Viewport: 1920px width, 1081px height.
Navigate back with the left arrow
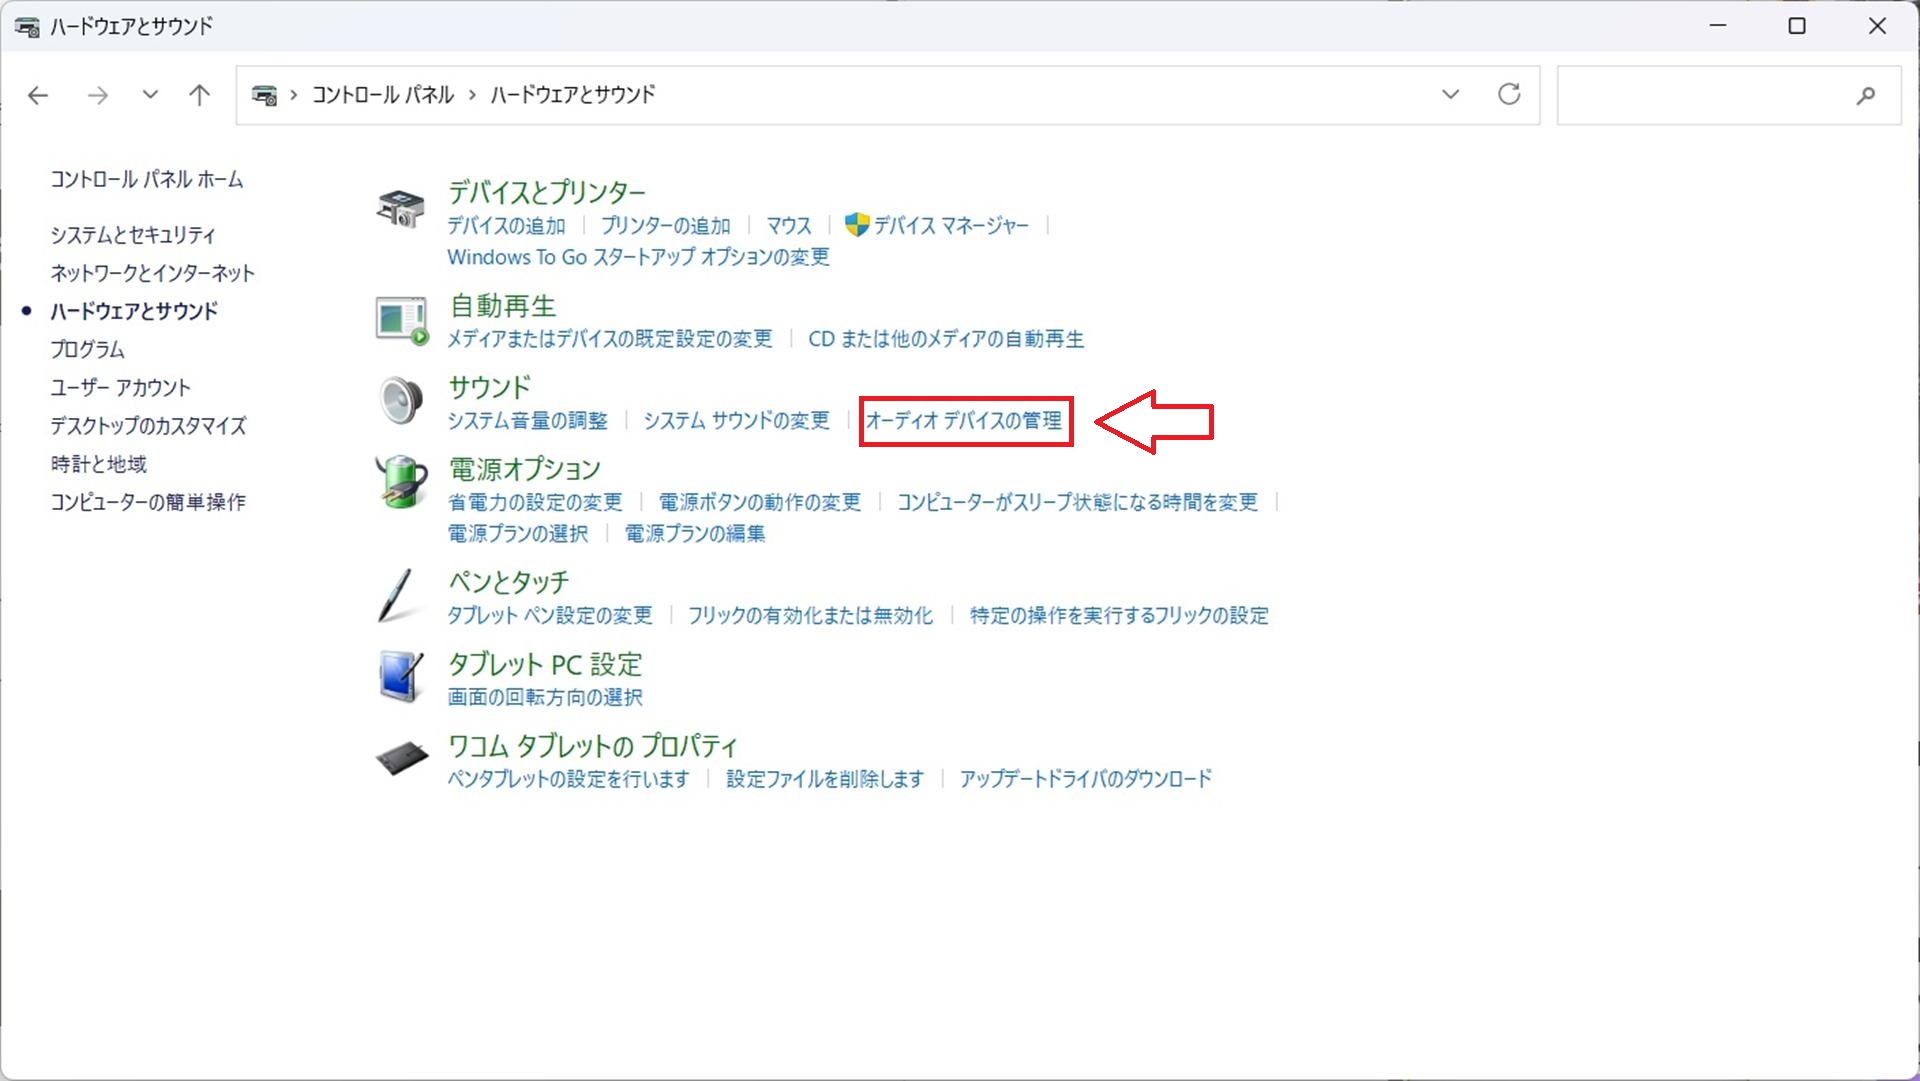pos(38,95)
